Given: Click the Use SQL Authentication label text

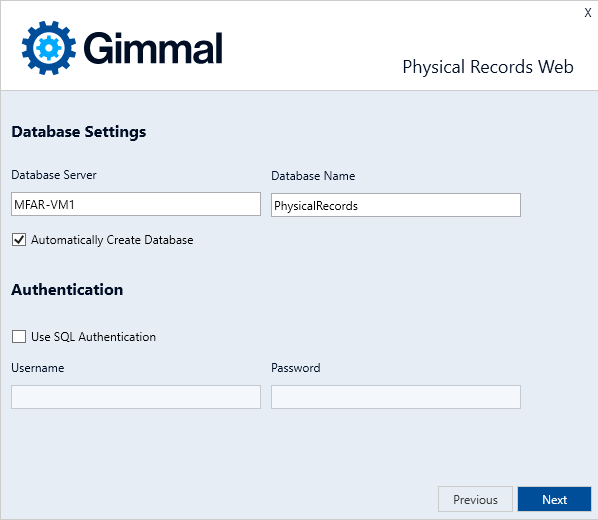Looking at the screenshot, I should (x=93, y=337).
